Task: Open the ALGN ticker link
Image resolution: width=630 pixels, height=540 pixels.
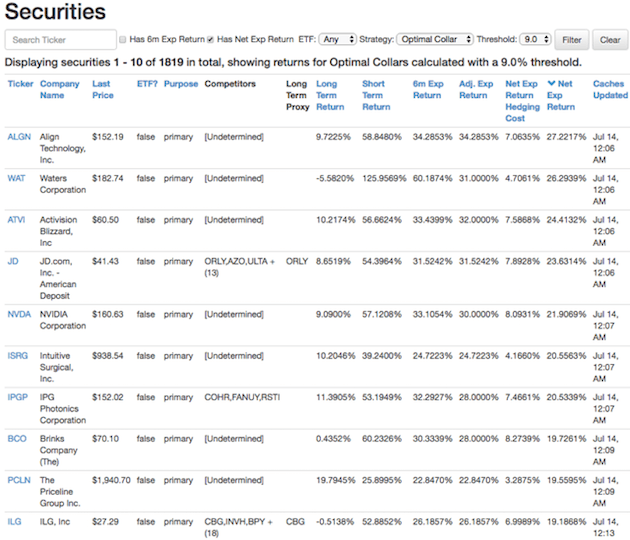Action: pos(20,136)
